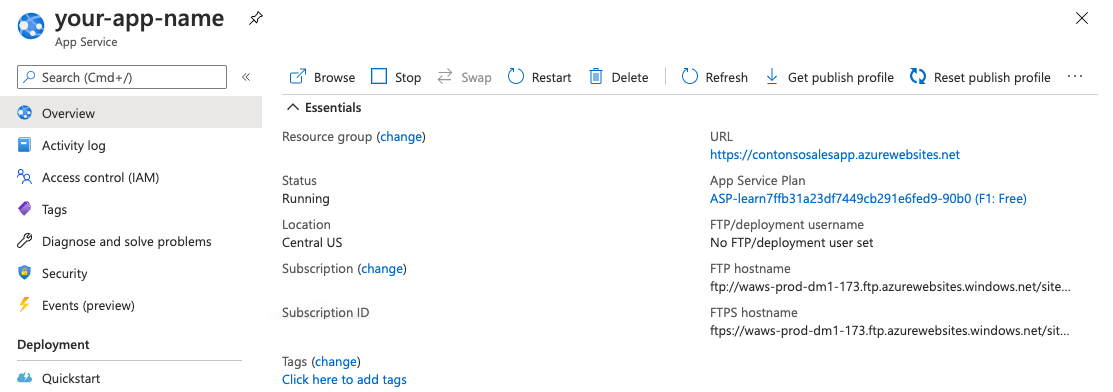Open the ASP-learn App Service Plan link

868,199
